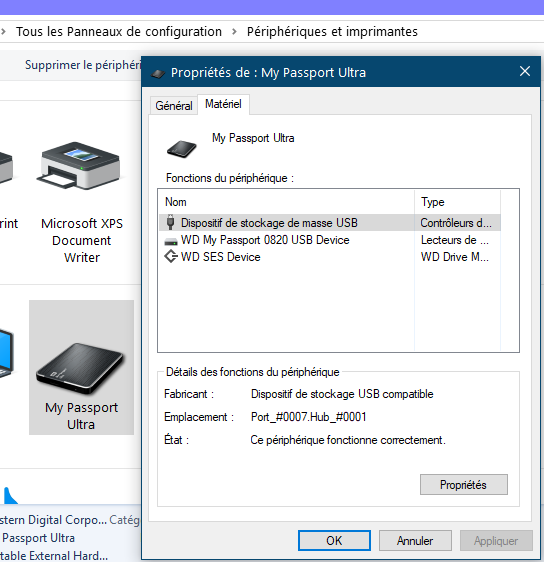Select the My Passport Ultra device in Control Panel

click(x=81, y=367)
